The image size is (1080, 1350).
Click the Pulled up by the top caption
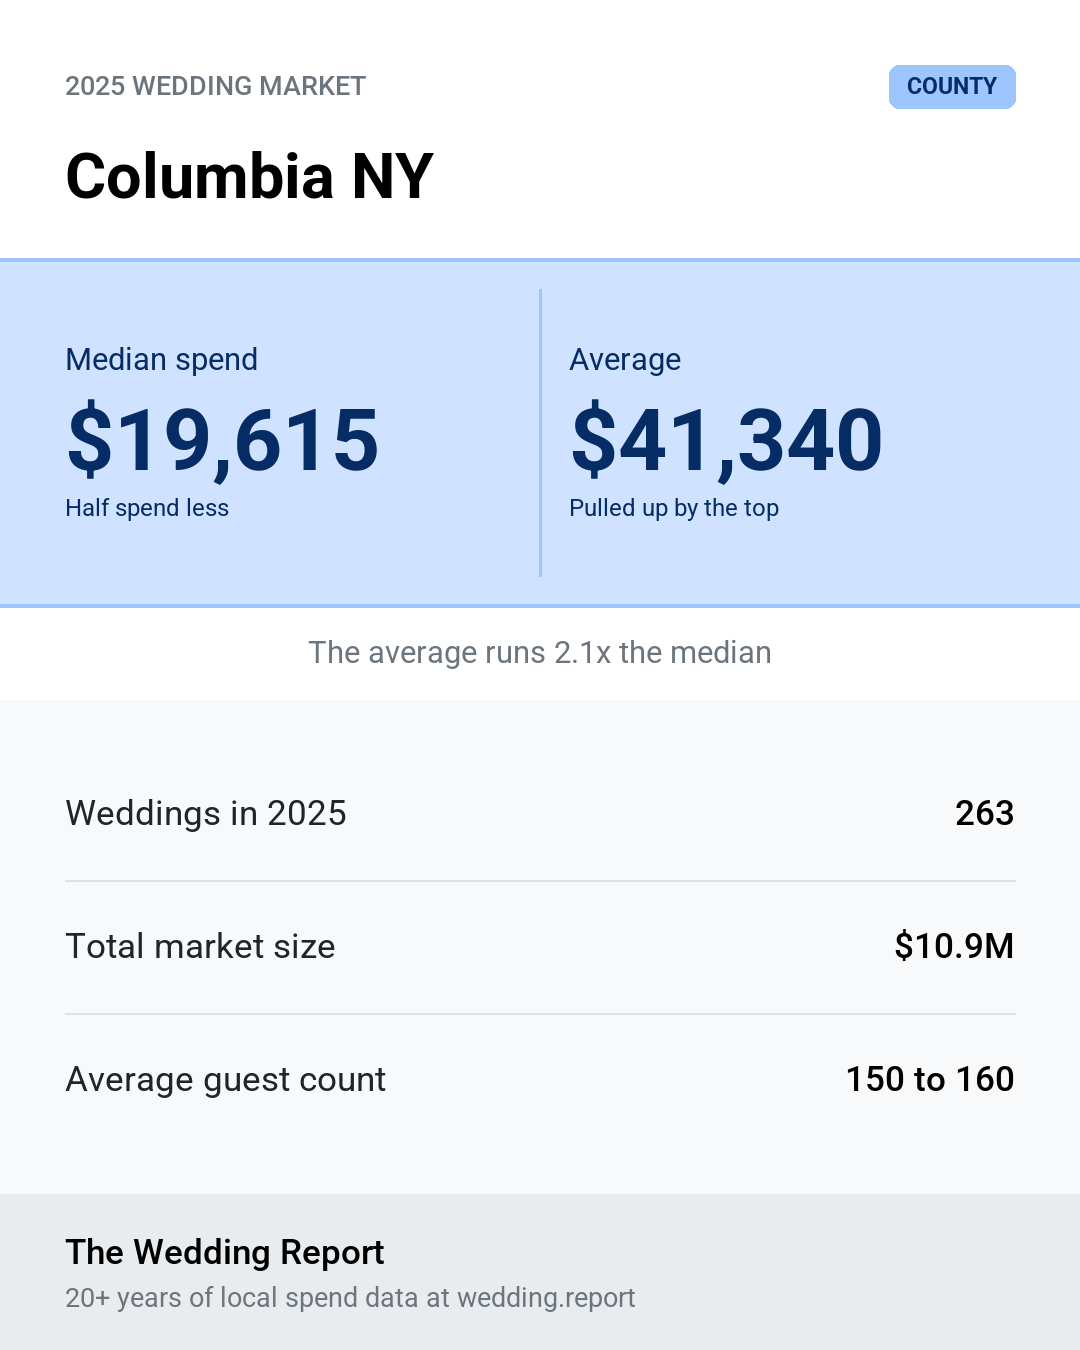point(674,508)
